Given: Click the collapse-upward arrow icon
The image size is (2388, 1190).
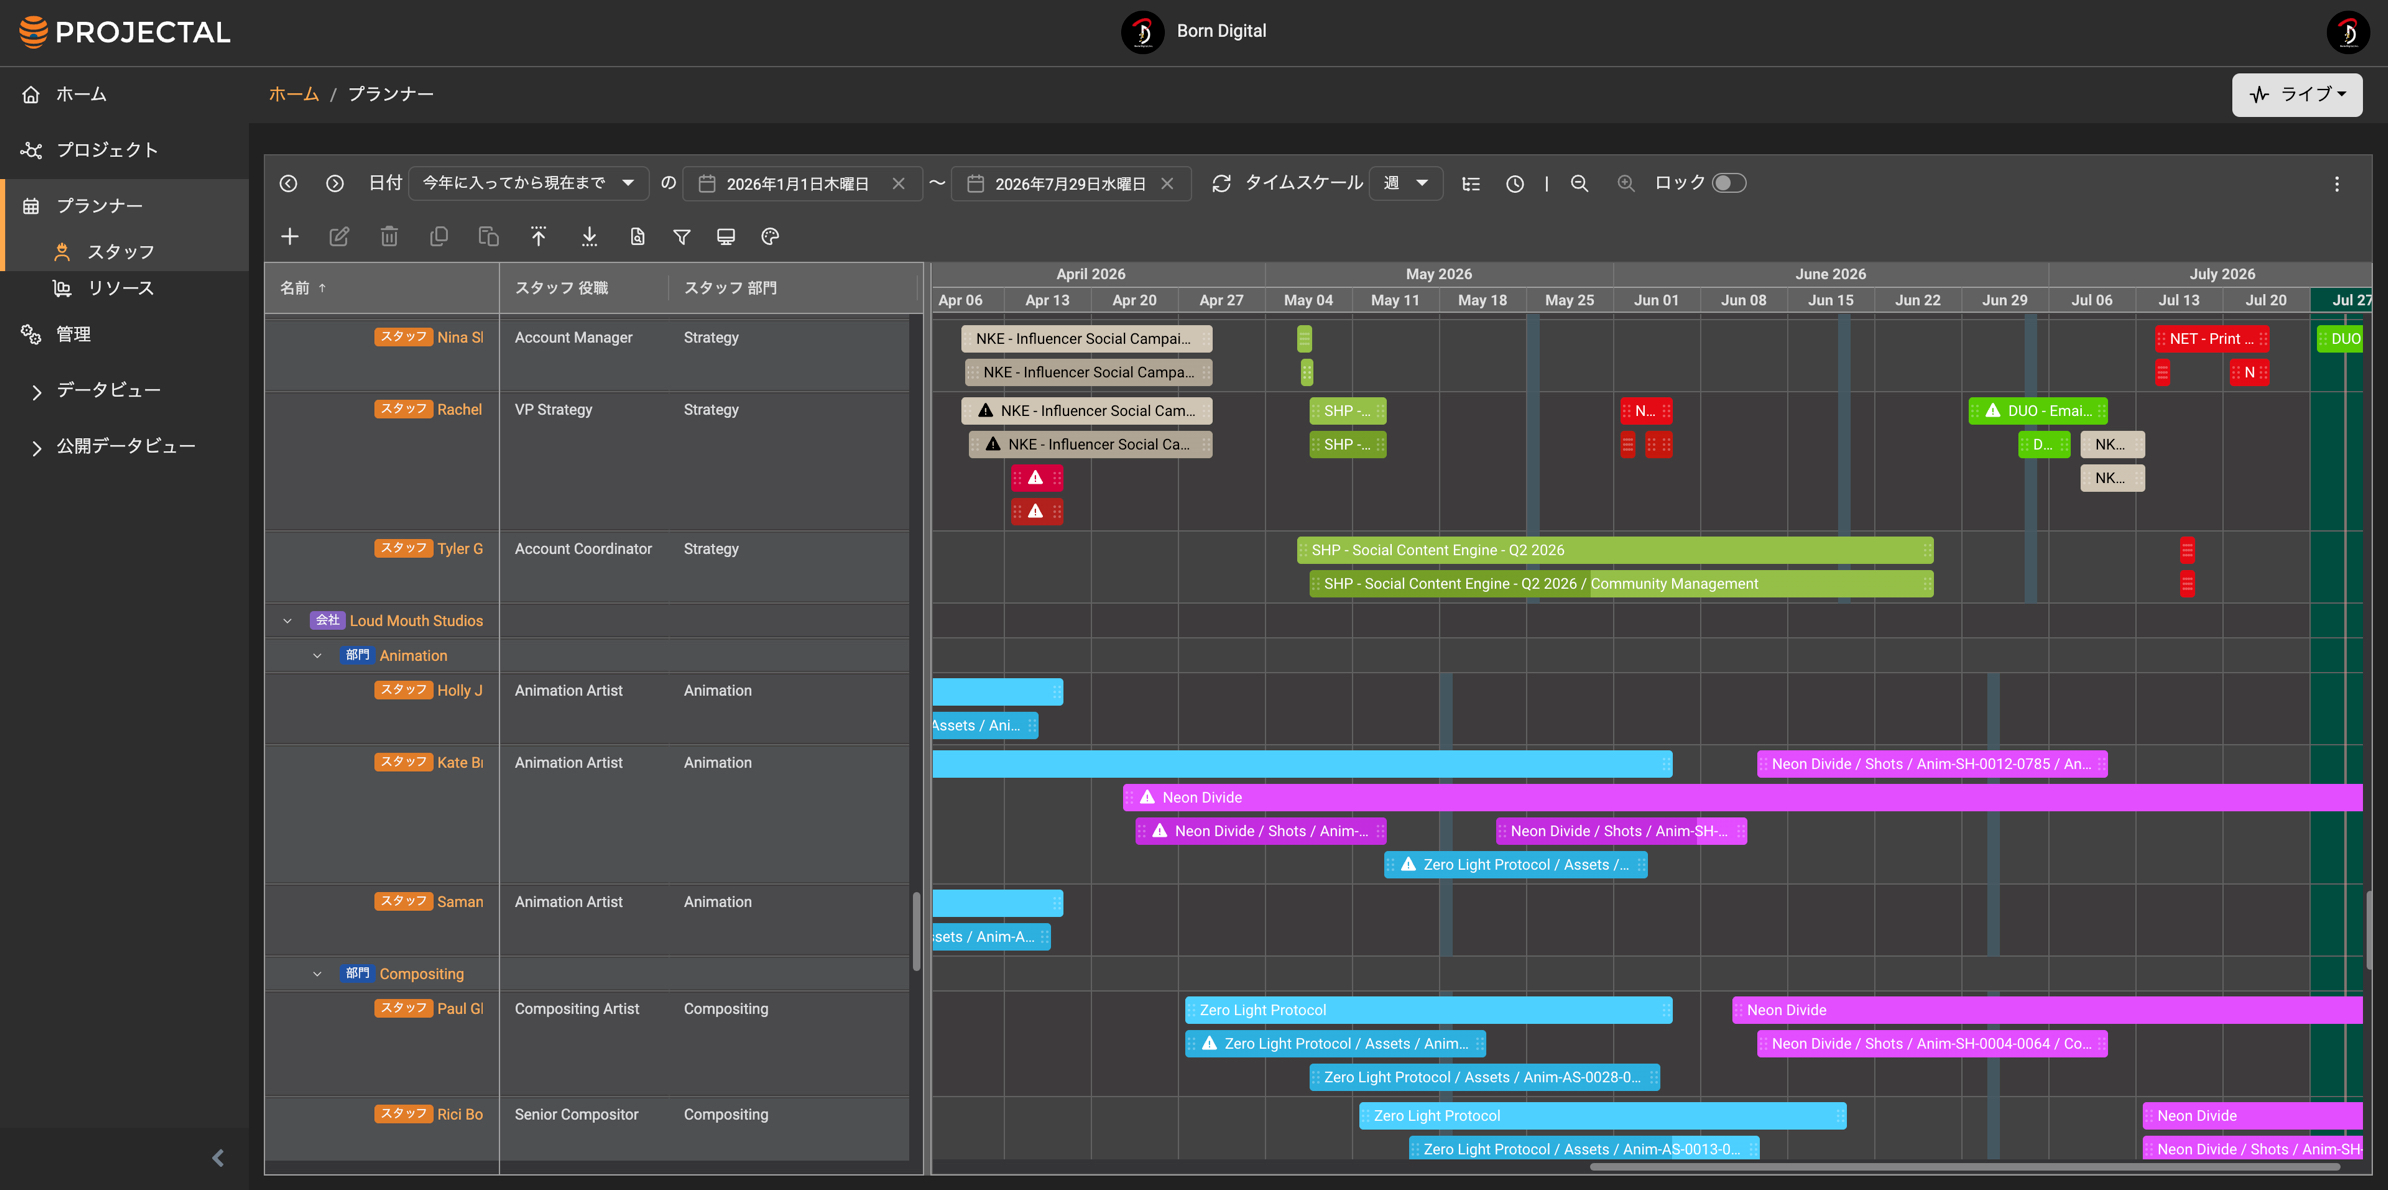Looking at the screenshot, I should click(x=539, y=236).
